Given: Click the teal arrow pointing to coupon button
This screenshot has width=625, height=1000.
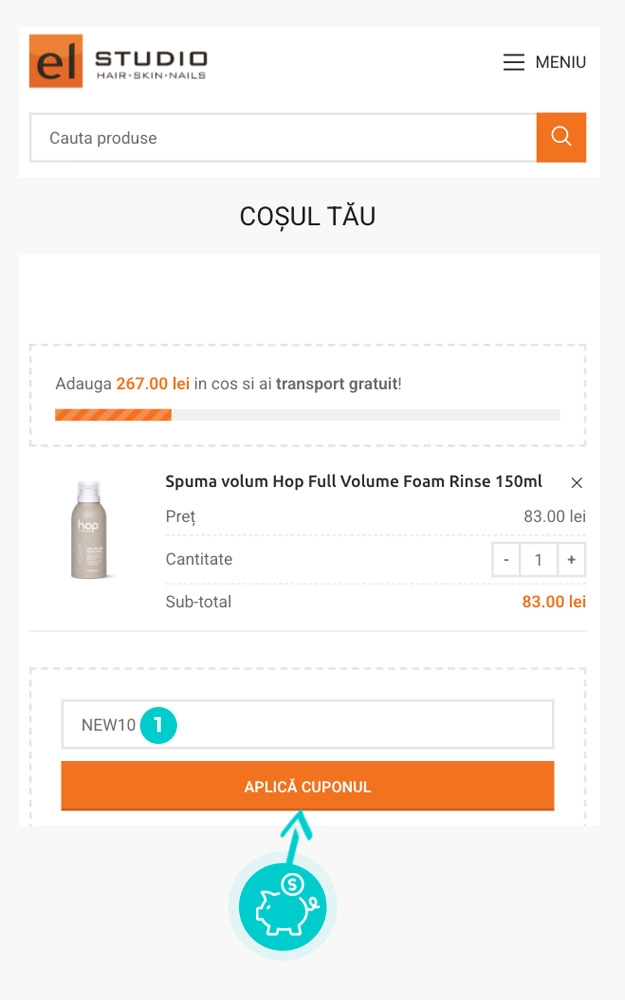Looking at the screenshot, I should [296, 835].
